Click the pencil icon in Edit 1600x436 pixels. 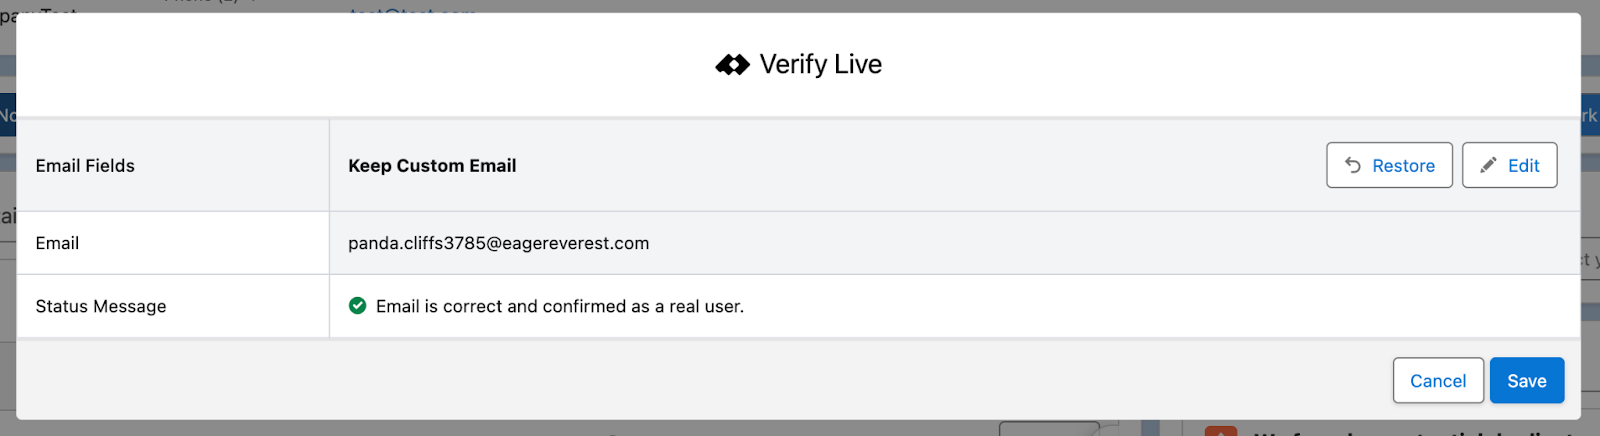pos(1489,165)
